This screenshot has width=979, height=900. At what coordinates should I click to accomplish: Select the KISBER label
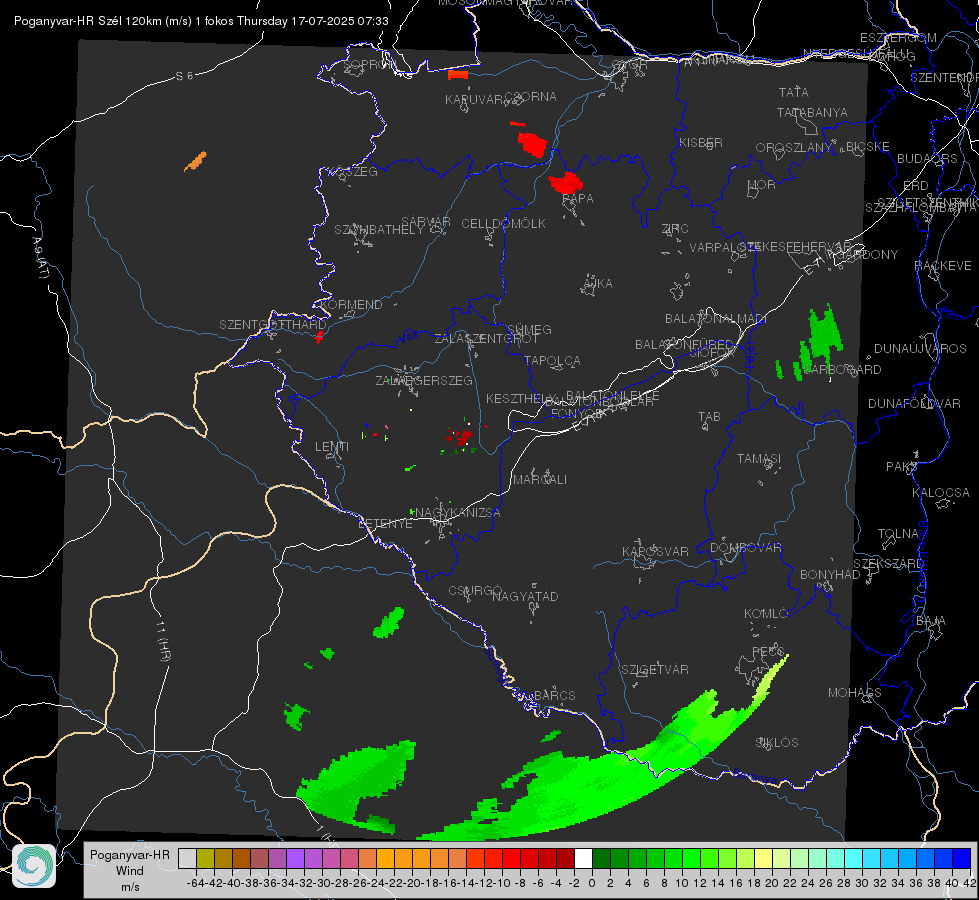(701, 142)
